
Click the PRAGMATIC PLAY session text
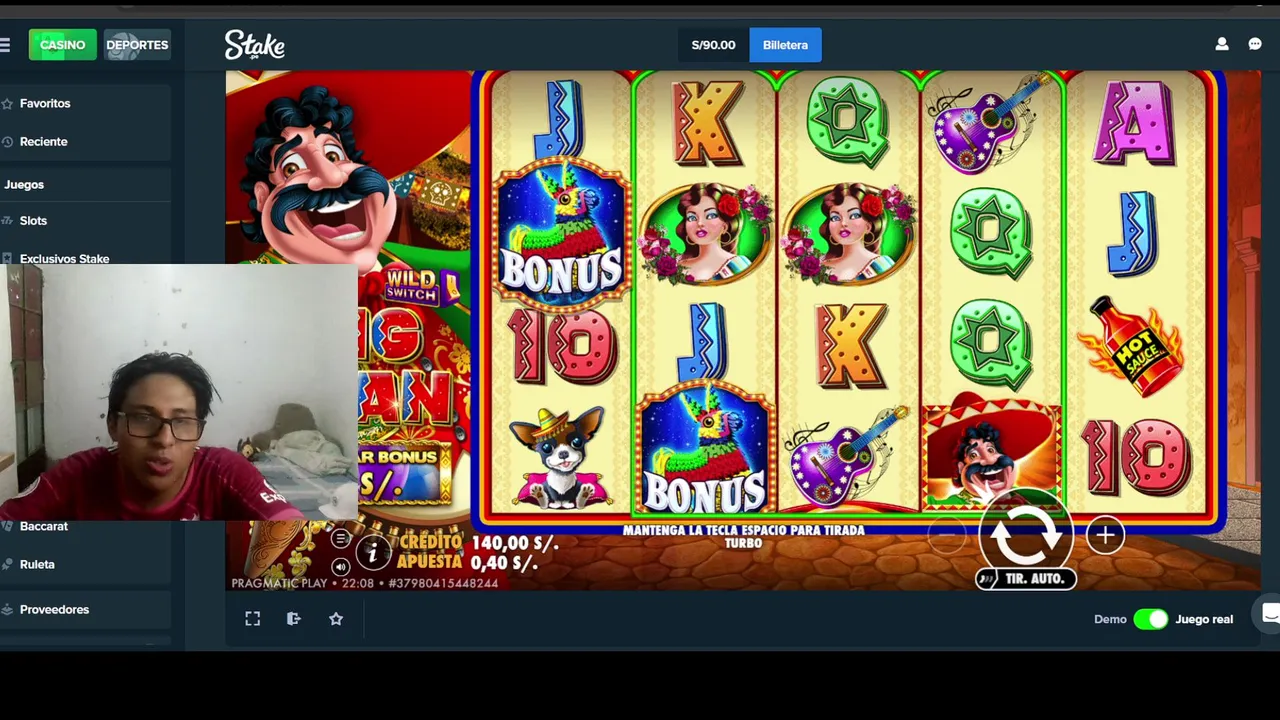point(365,583)
